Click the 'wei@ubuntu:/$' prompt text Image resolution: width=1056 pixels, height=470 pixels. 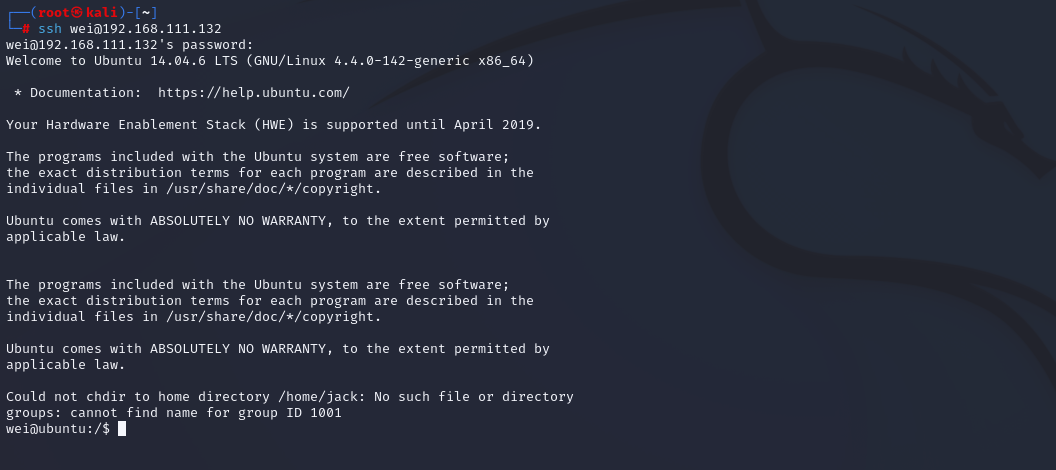[58, 429]
